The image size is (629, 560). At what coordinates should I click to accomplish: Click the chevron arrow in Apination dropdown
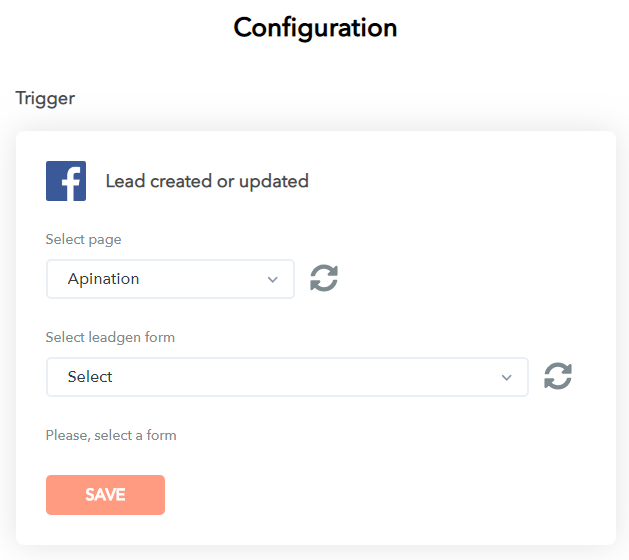click(x=273, y=280)
